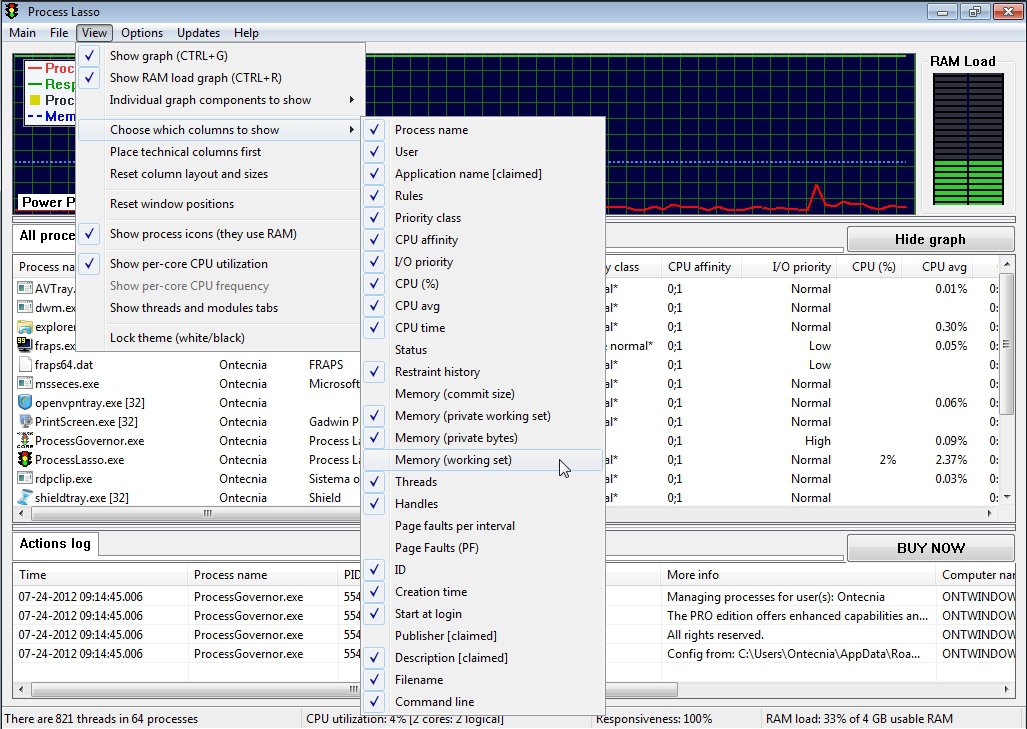Sort log by Time column header
This screenshot has width=1027, height=729.
click(100, 574)
